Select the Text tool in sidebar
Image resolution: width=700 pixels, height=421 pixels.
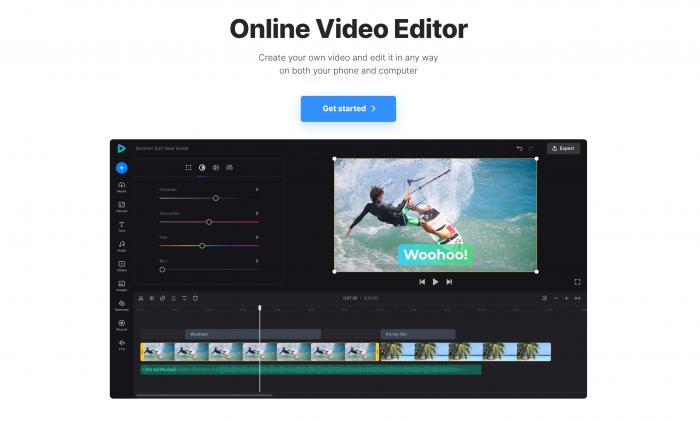point(121,226)
